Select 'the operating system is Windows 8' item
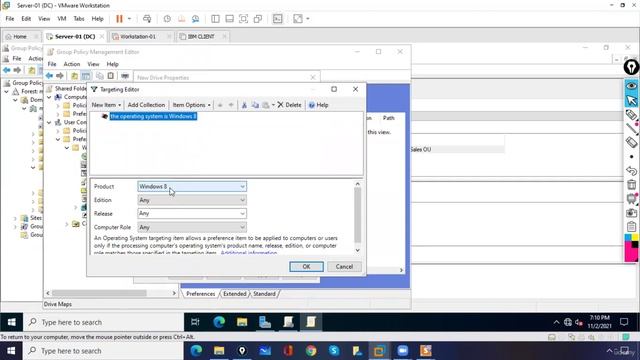The width and height of the screenshot is (640, 360). (x=153, y=116)
